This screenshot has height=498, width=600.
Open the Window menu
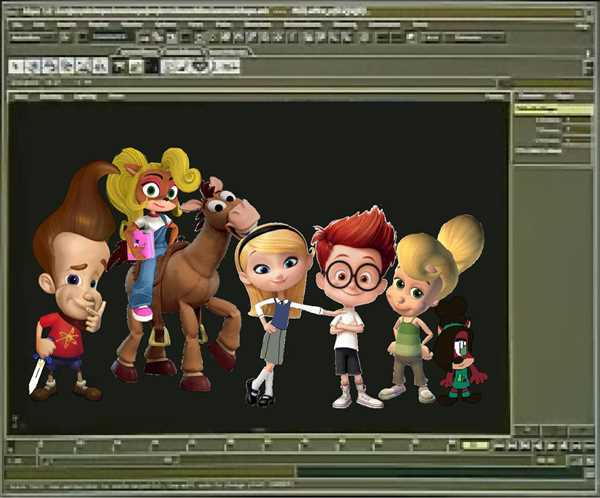pos(165,25)
